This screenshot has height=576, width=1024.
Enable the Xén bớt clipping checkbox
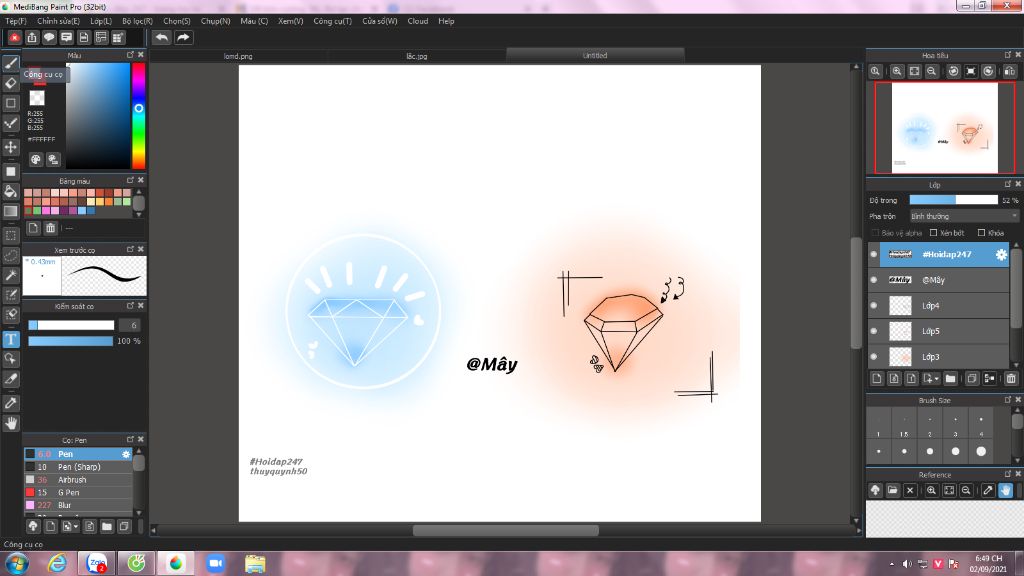coord(934,233)
